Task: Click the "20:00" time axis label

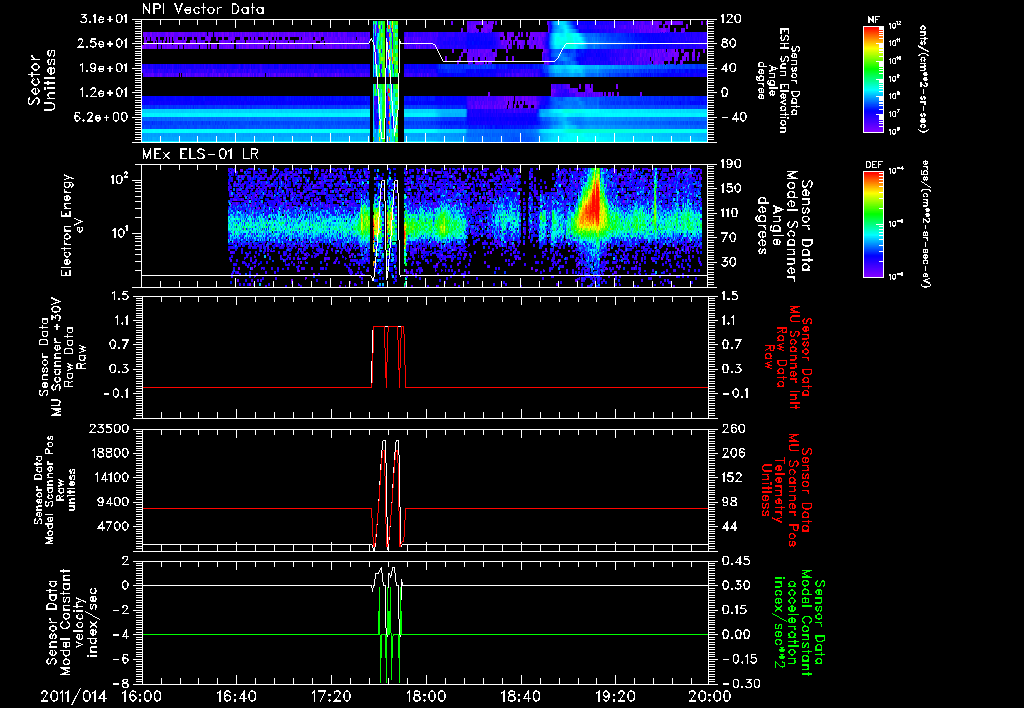Action: 710,696
